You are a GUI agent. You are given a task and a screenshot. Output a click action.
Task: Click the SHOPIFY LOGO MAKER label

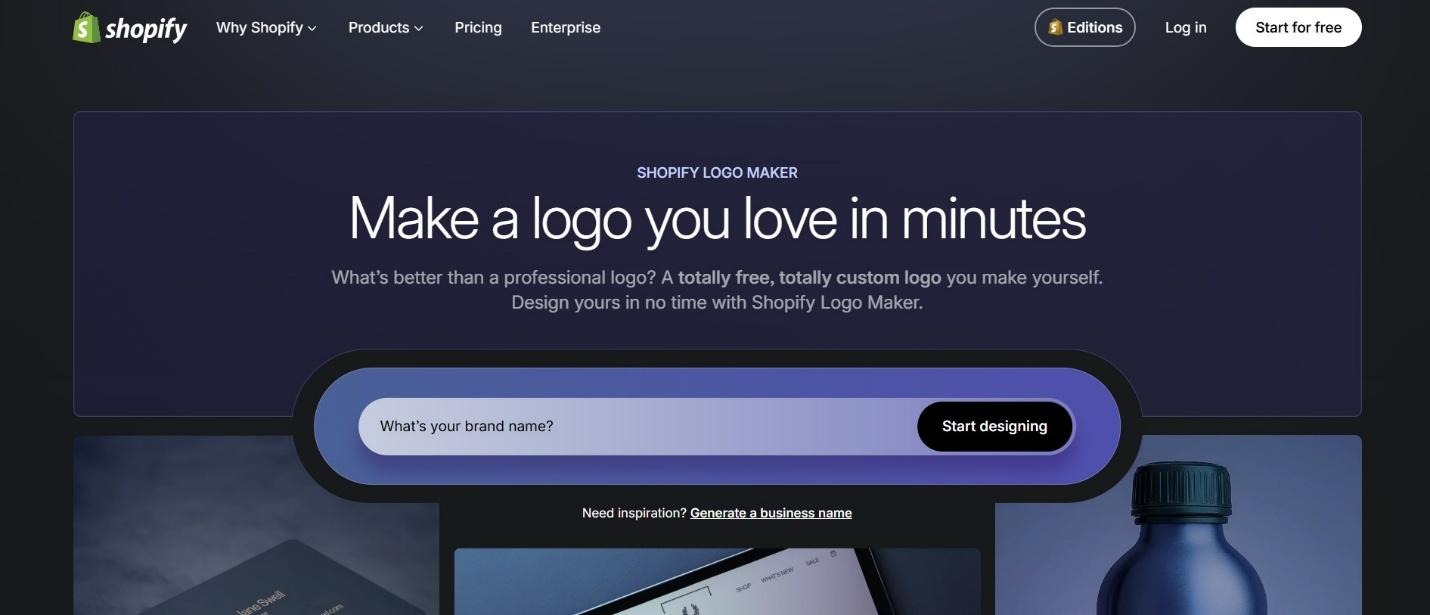[x=717, y=173]
